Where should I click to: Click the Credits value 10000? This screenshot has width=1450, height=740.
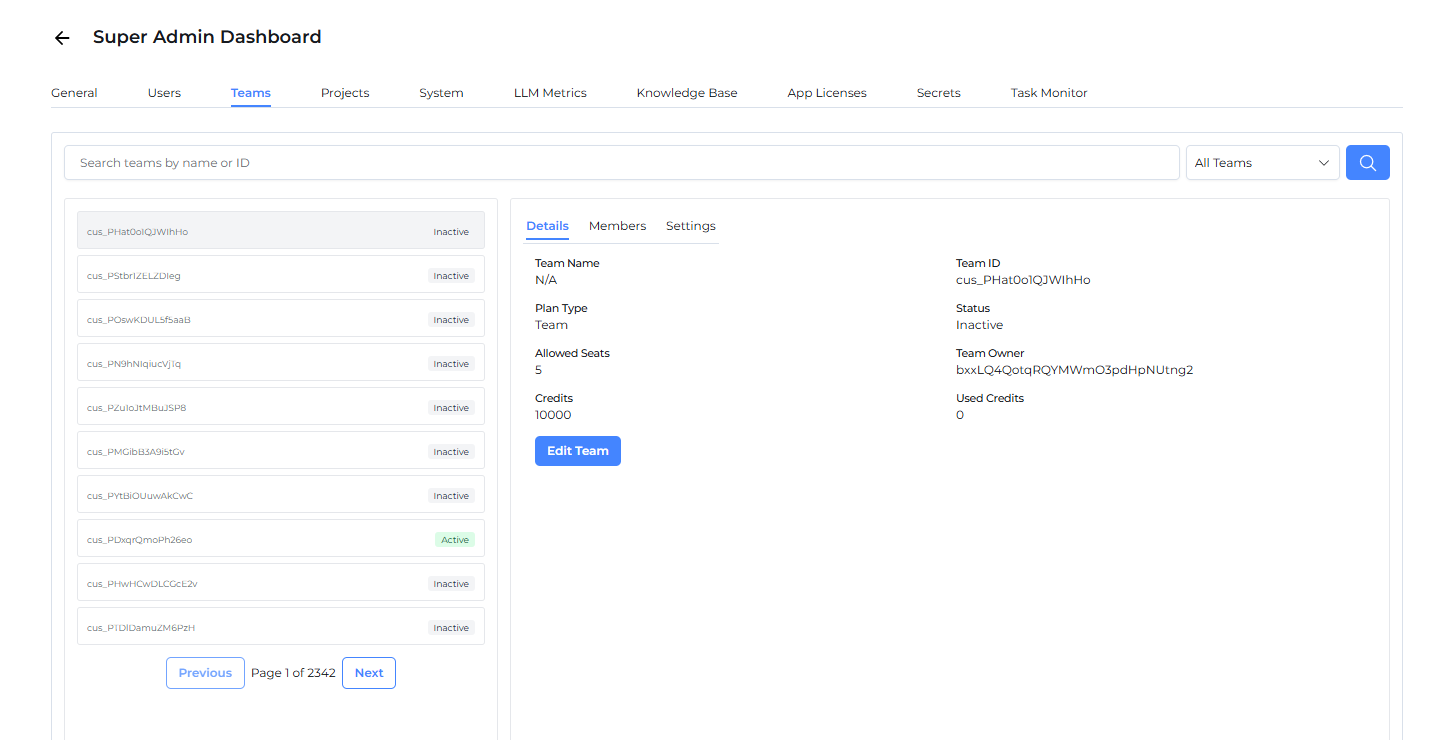pos(553,415)
